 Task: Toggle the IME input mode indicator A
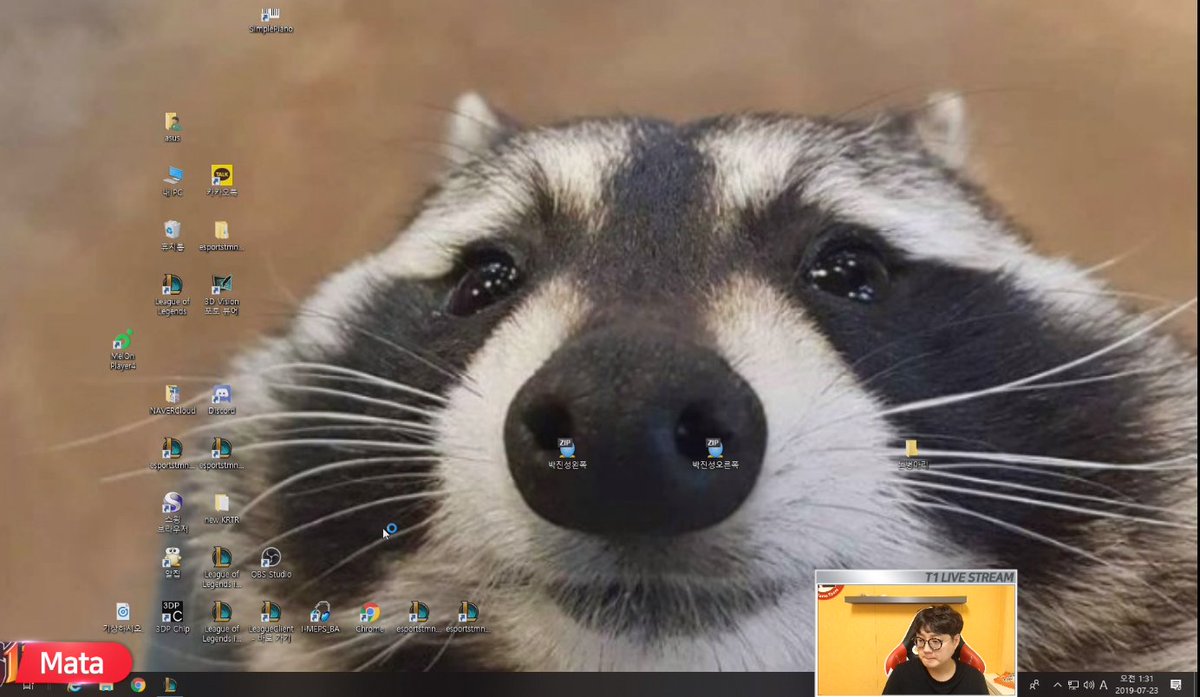1104,685
